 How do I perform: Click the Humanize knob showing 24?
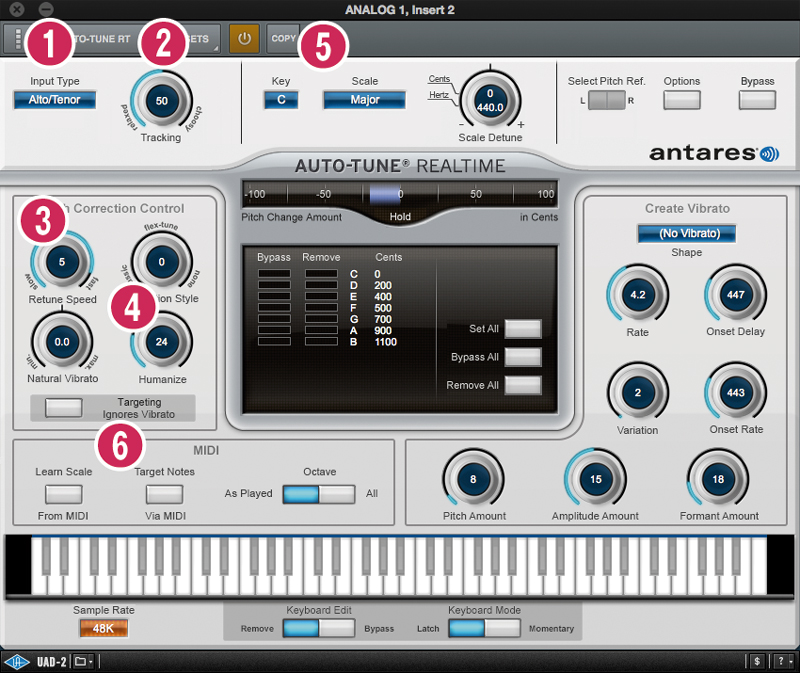(161, 341)
